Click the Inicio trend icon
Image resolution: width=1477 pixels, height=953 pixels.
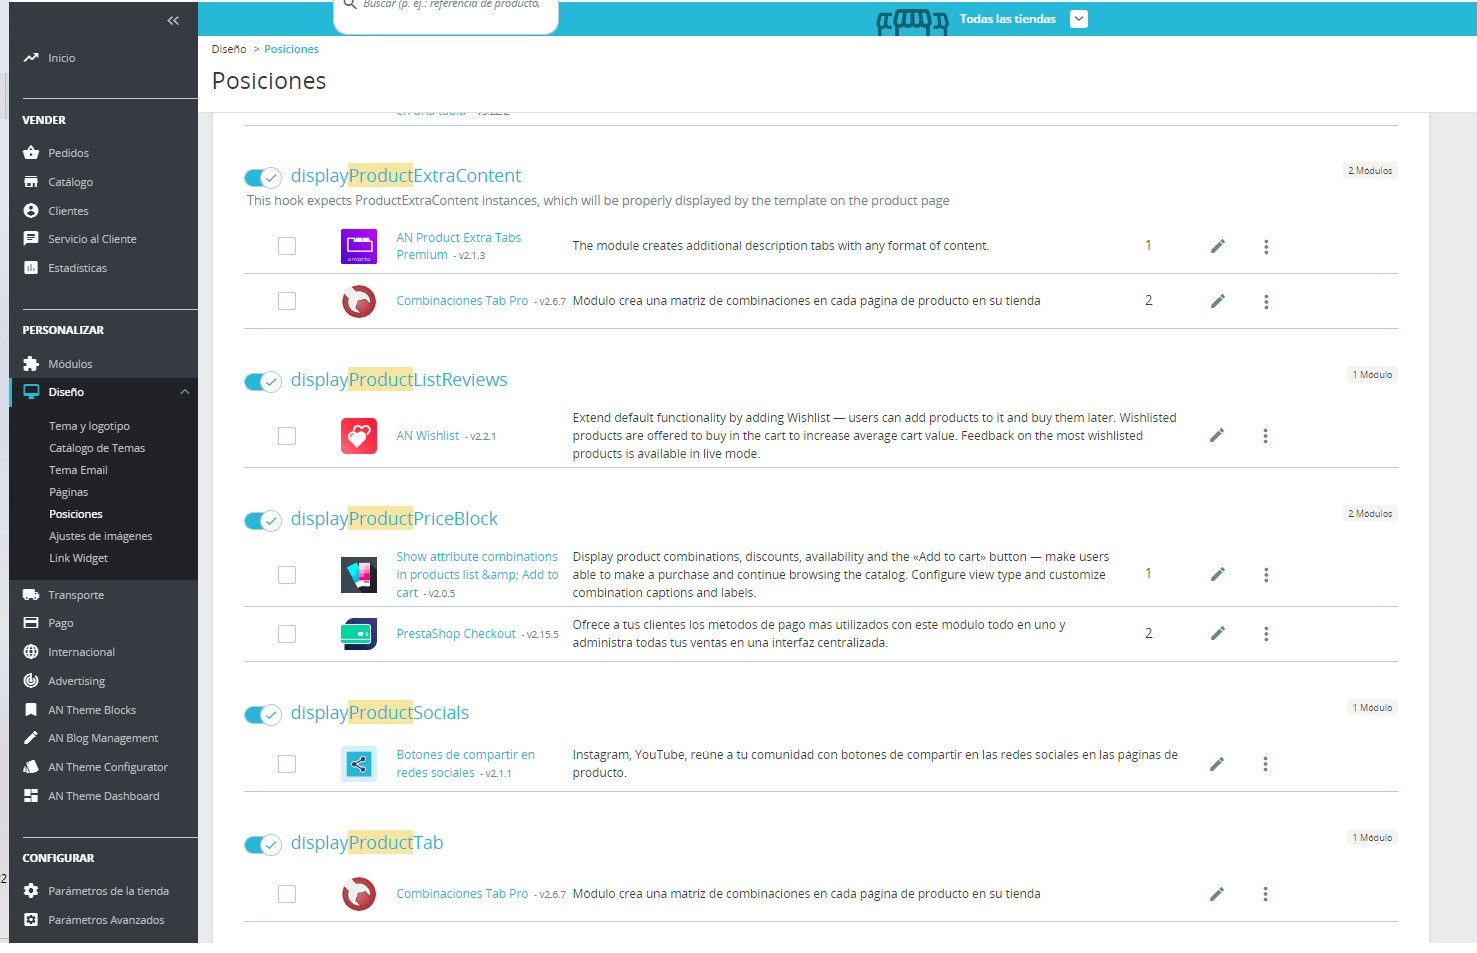click(x=31, y=58)
